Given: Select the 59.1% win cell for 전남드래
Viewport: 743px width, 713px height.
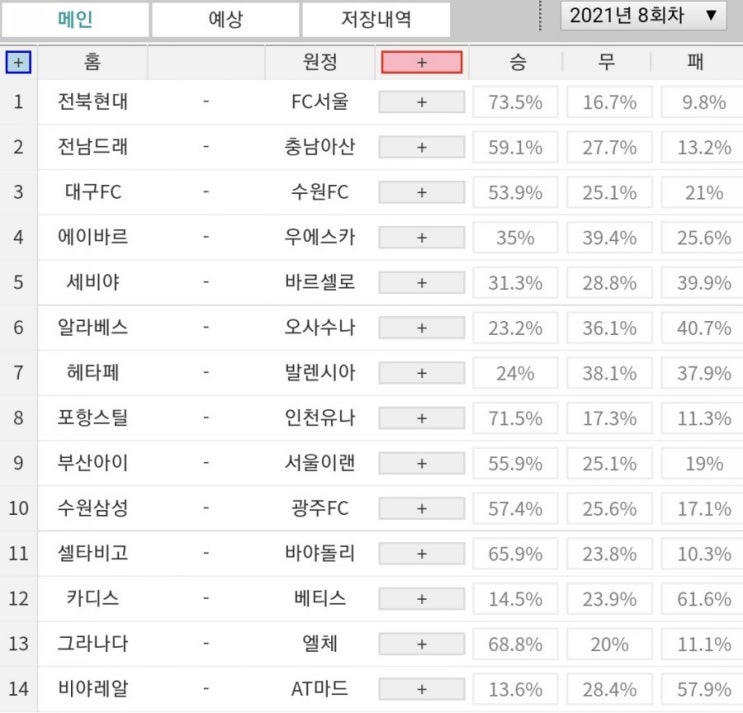Looking at the screenshot, I should pyautogui.click(x=516, y=147).
